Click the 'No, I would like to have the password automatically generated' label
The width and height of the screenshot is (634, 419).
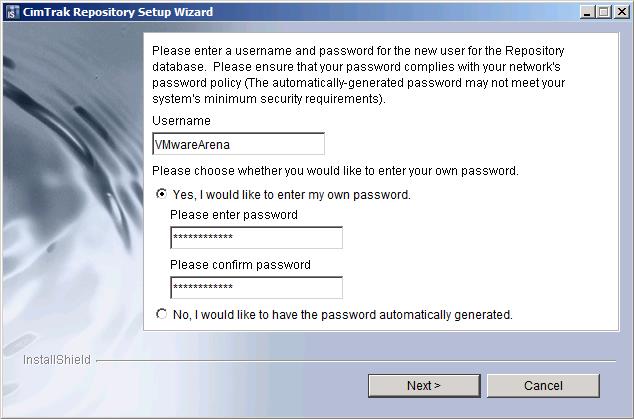click(x=342, y=314)
